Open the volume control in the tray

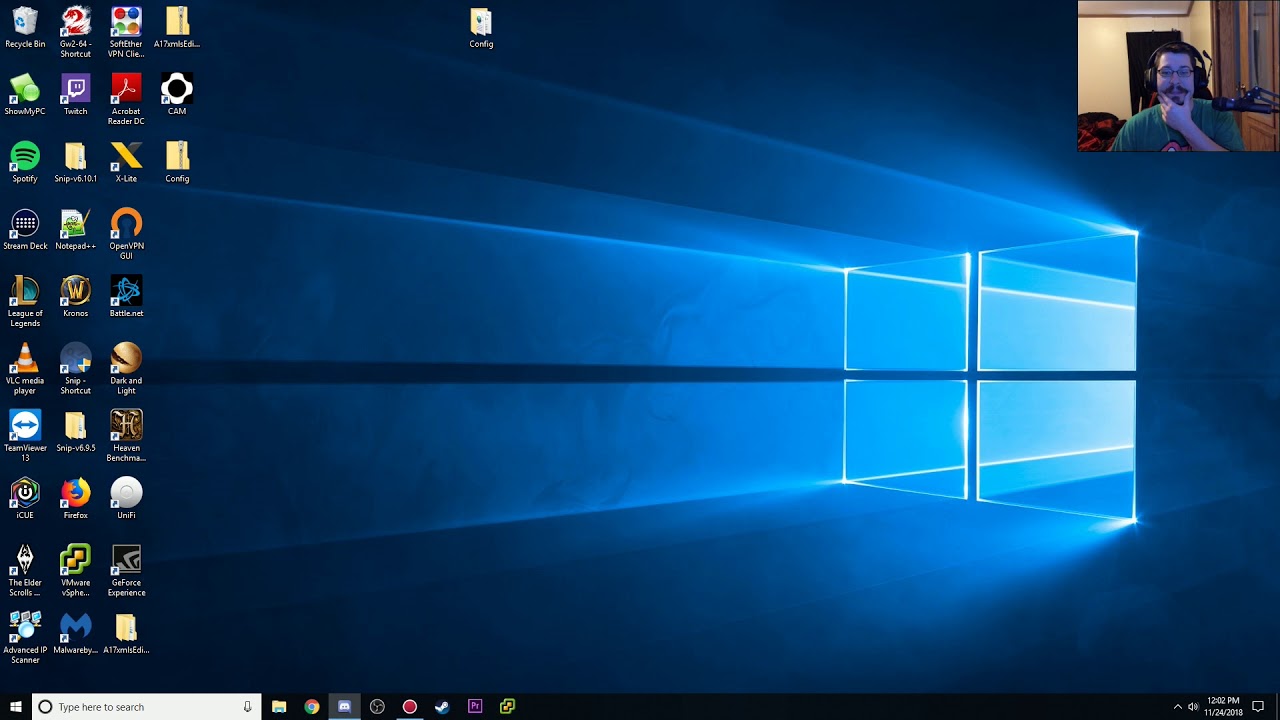pyautogui.click(x=1193, y=707)
